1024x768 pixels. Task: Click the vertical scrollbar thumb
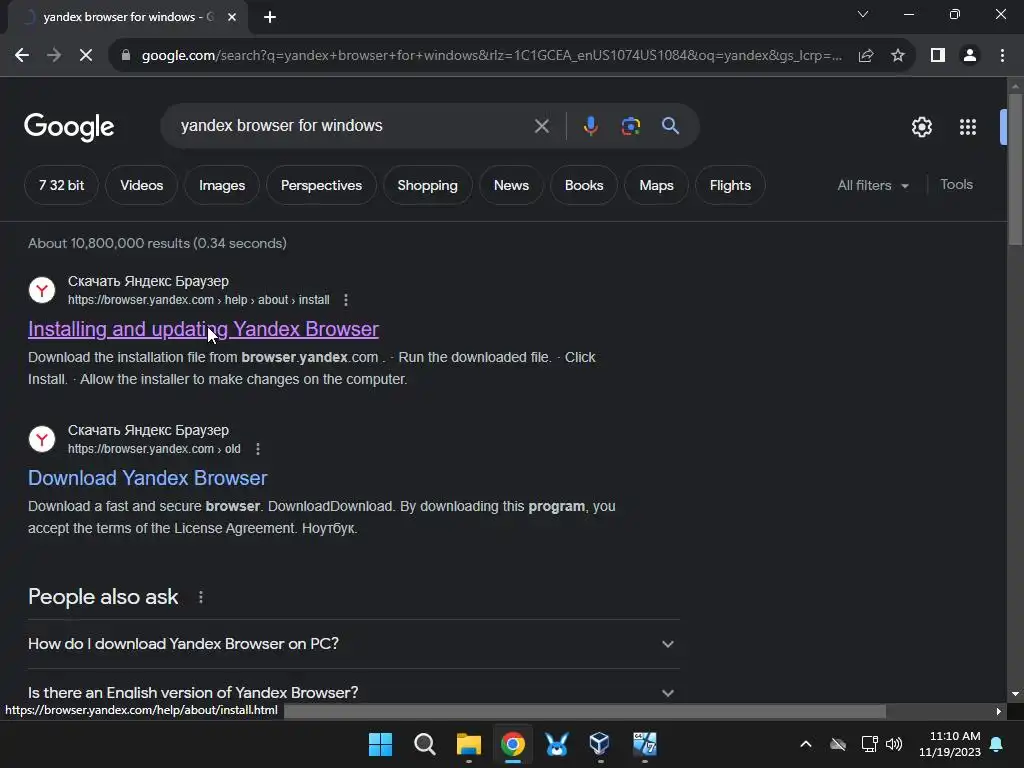tap(1015, 170)
